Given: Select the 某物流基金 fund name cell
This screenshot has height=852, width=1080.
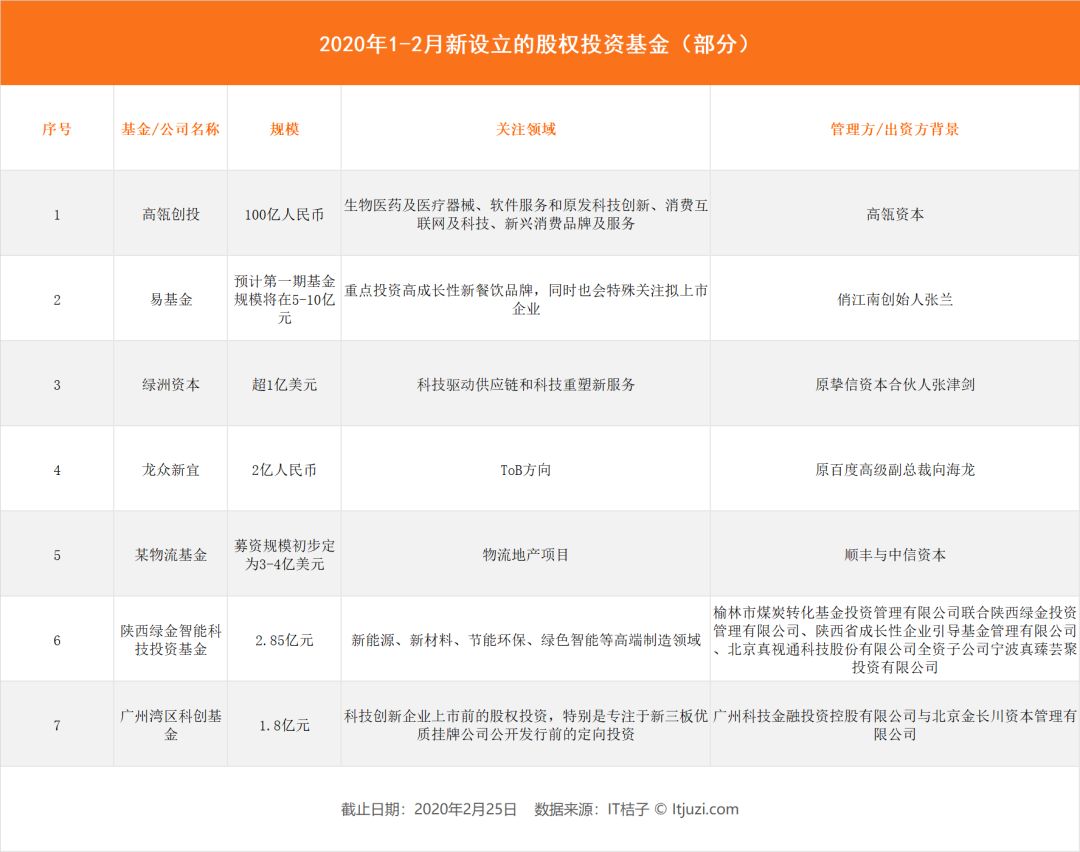Looking at the screenshot, I should [x=170, y=554].
